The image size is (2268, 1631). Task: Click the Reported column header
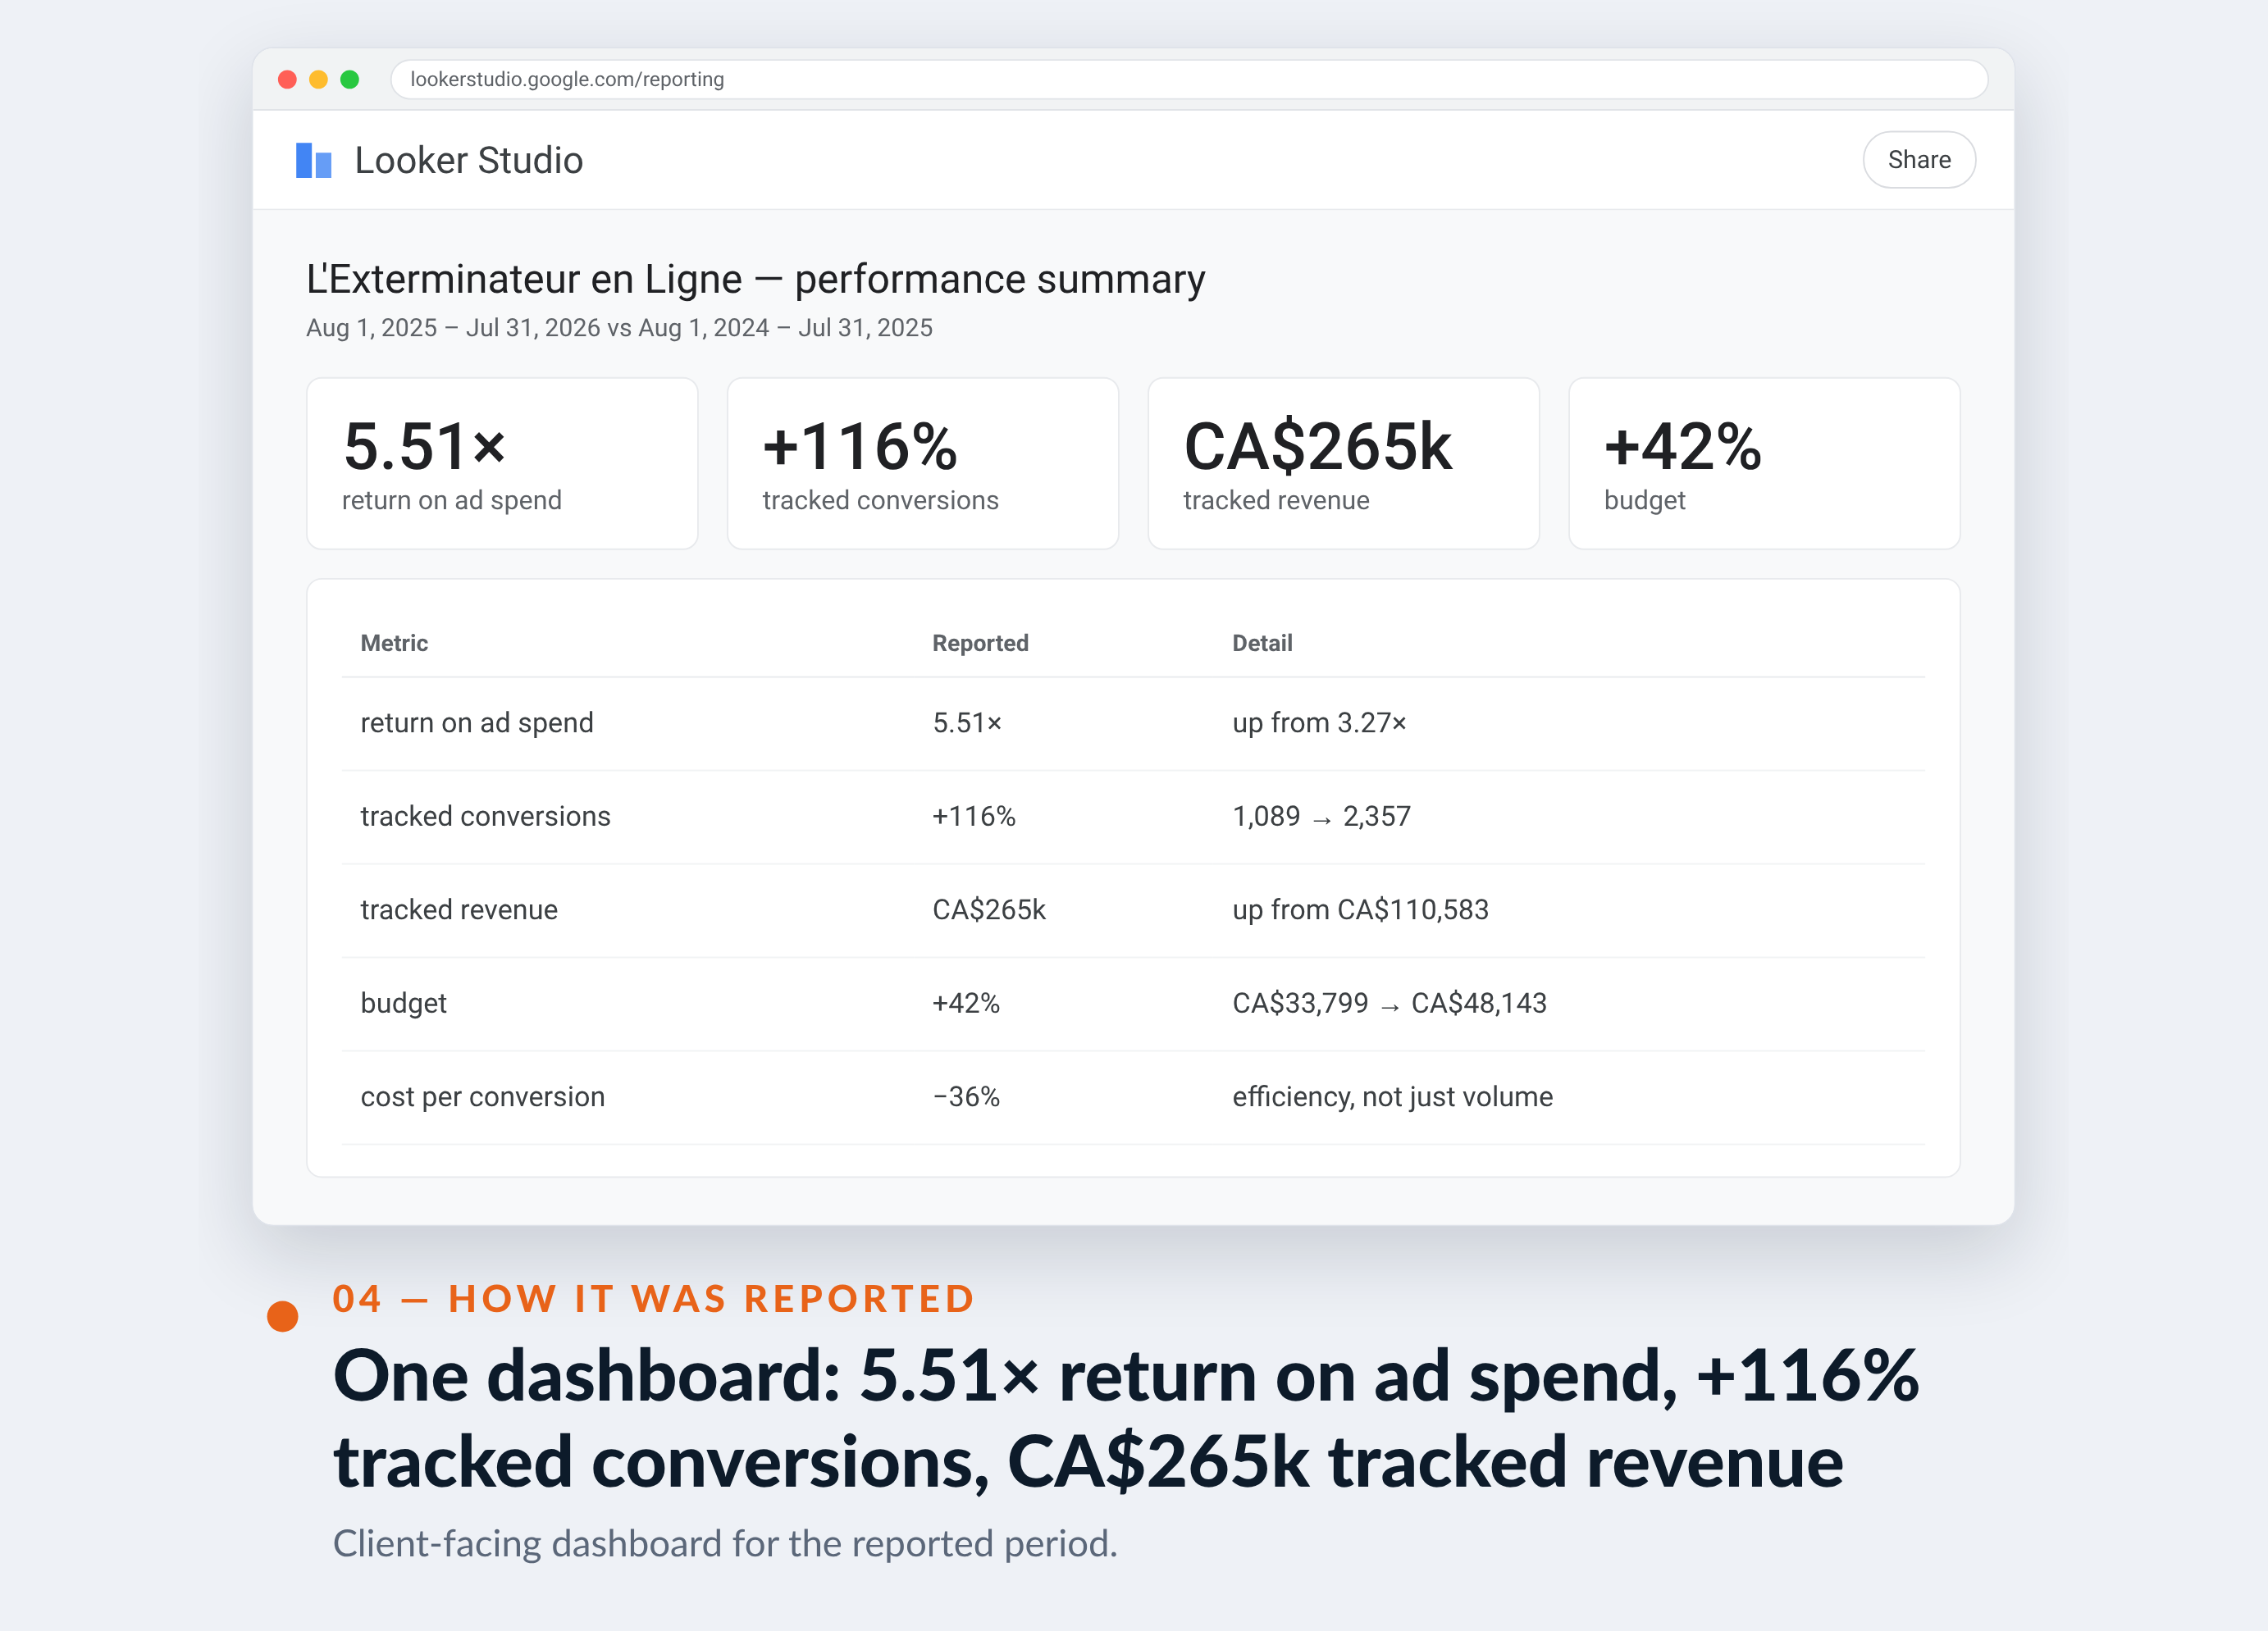point(980,643)
